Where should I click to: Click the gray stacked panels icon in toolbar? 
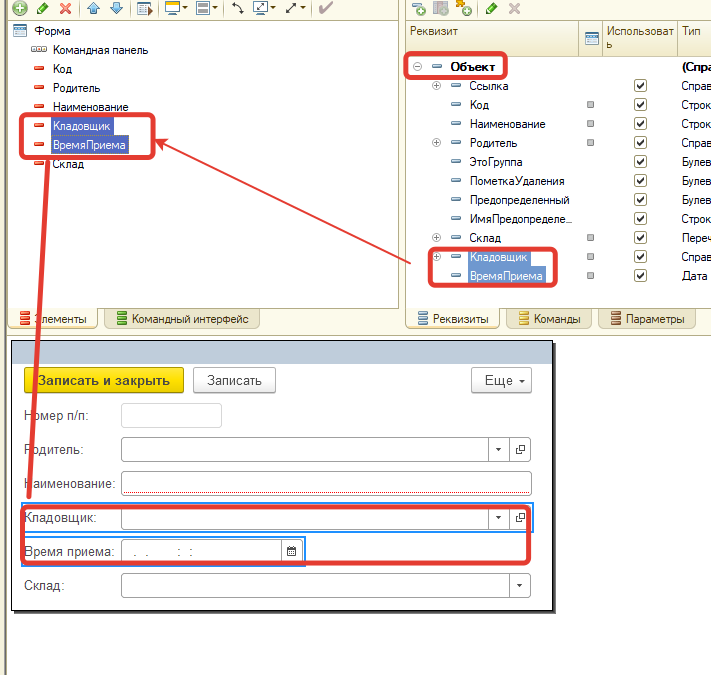point(203,8)
